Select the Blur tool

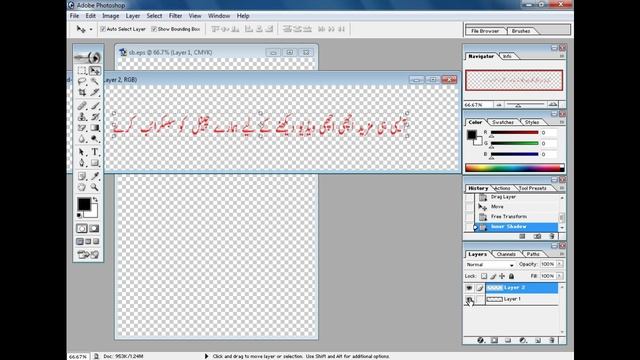coord(82,139)
